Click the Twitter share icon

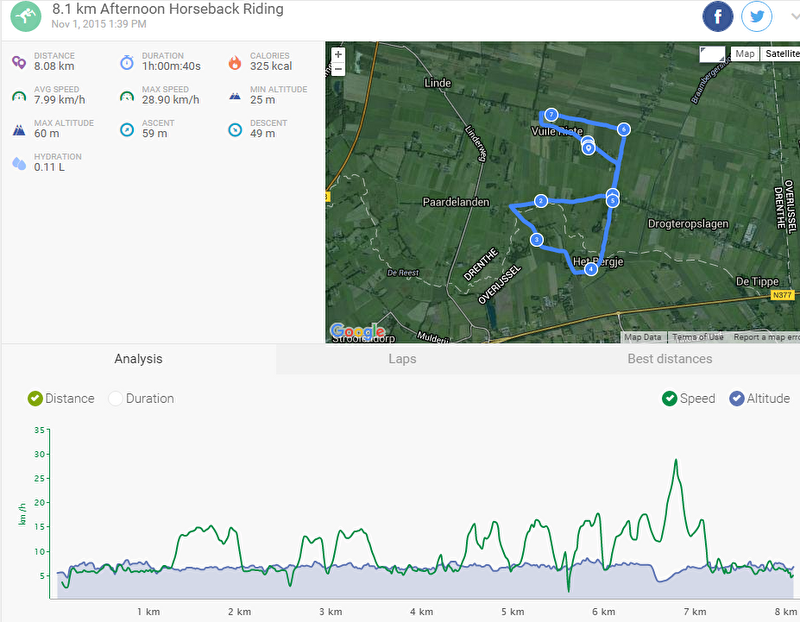[x=757, y=16]
